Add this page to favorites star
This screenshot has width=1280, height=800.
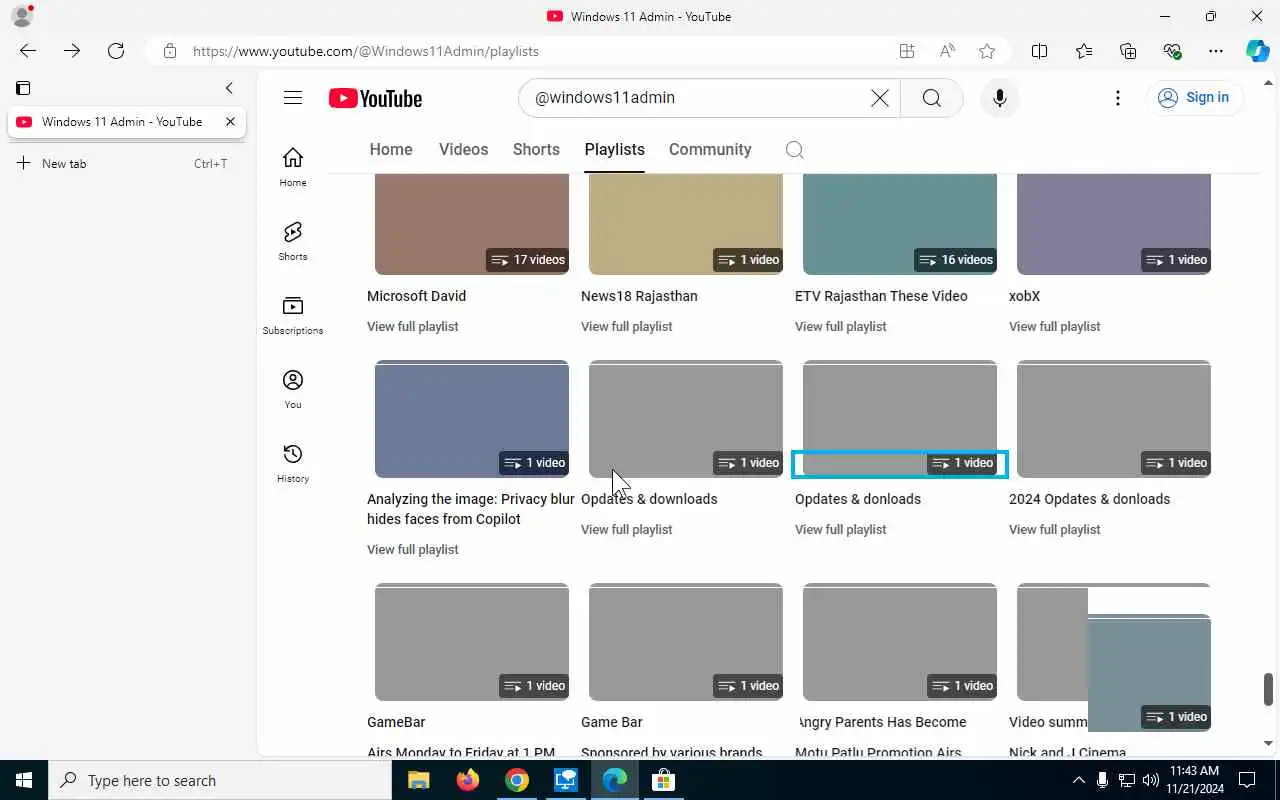click(987, 51)
